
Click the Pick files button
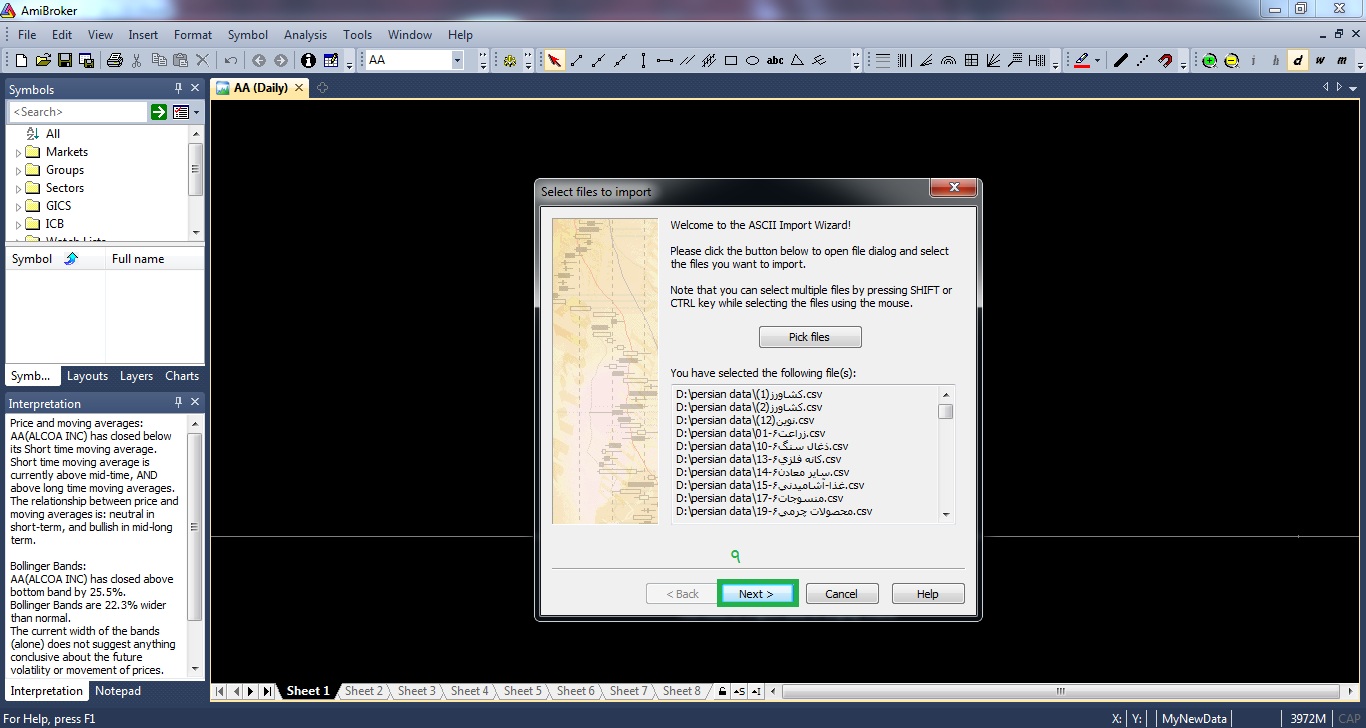point(809,337)
